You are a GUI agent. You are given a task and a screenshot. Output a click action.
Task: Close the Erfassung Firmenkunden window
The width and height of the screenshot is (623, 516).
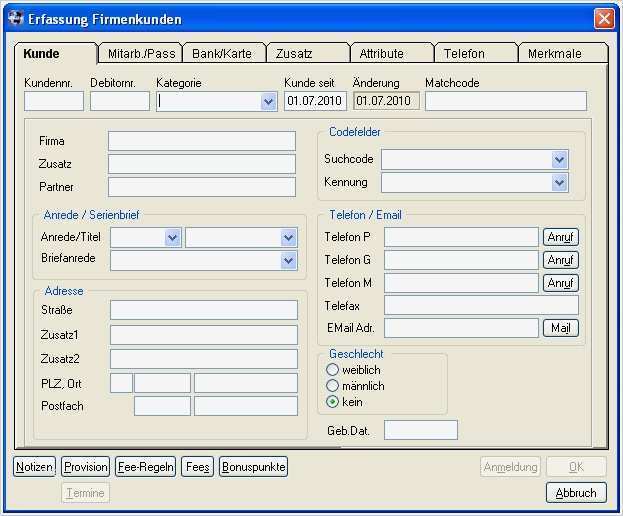pyautogui.click(x=604, y=19)
